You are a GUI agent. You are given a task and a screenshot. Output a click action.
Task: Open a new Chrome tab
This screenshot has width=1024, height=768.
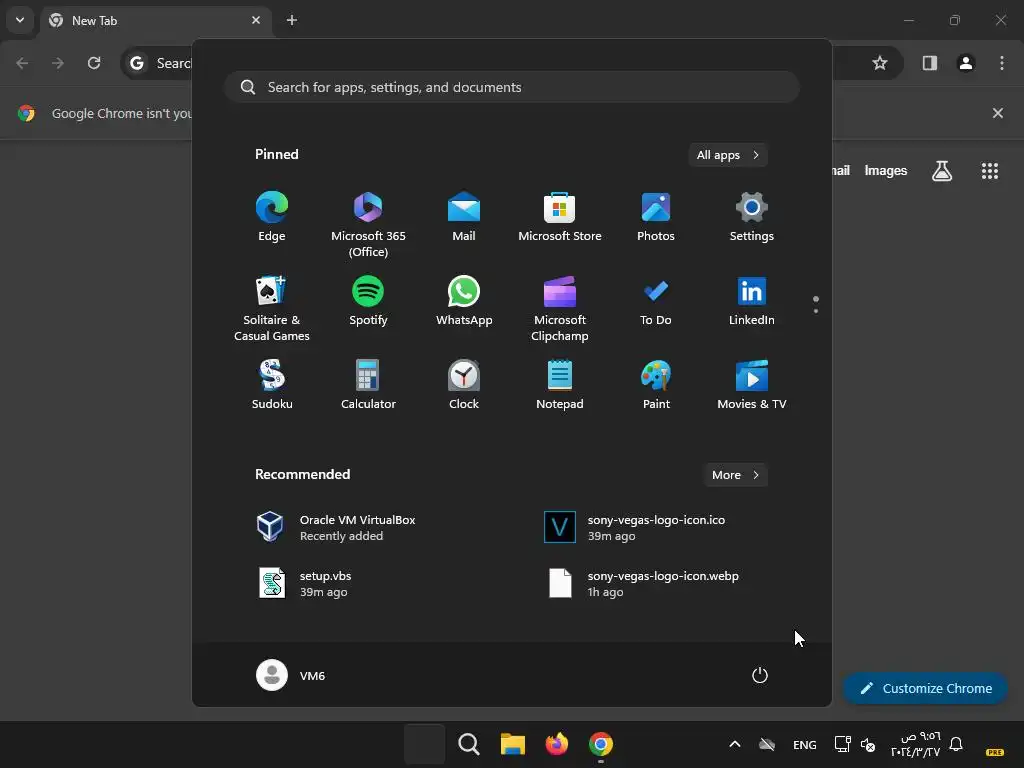(x=292, y=20)
